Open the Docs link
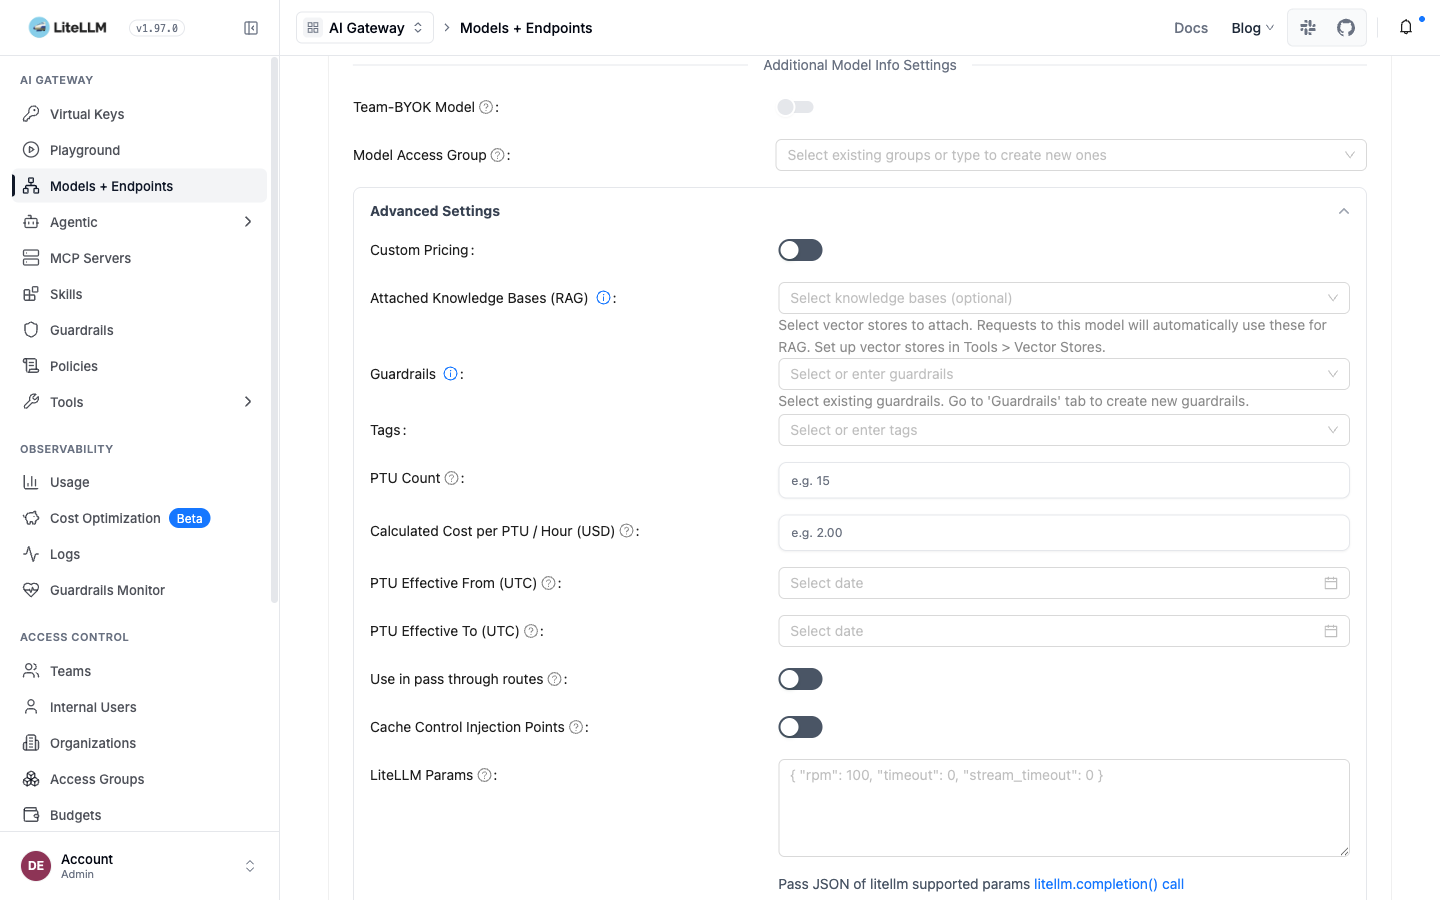Viewport: 1440px width, 900px height. 1191,28
